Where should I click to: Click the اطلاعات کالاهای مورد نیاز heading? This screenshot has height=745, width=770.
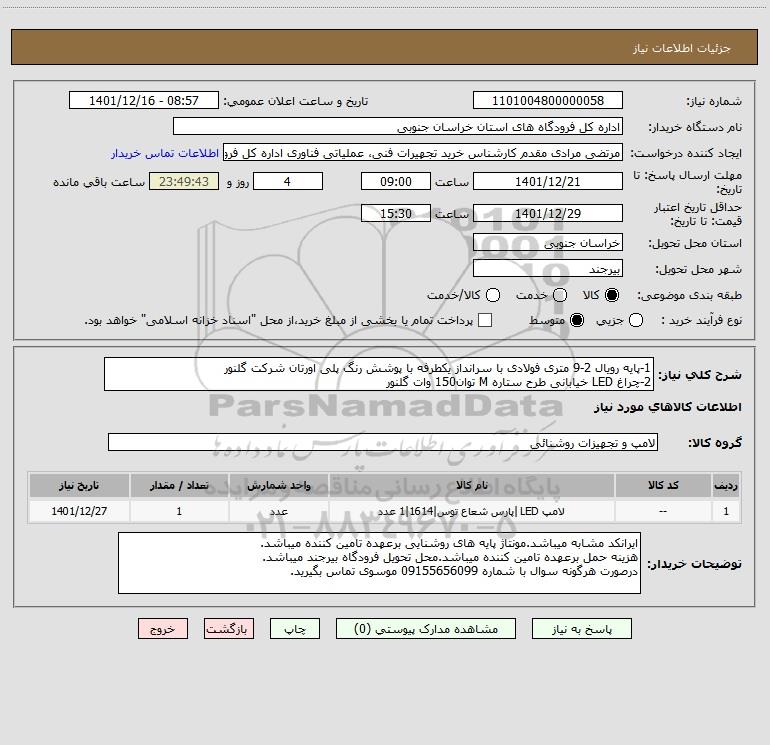coord(668,407)
